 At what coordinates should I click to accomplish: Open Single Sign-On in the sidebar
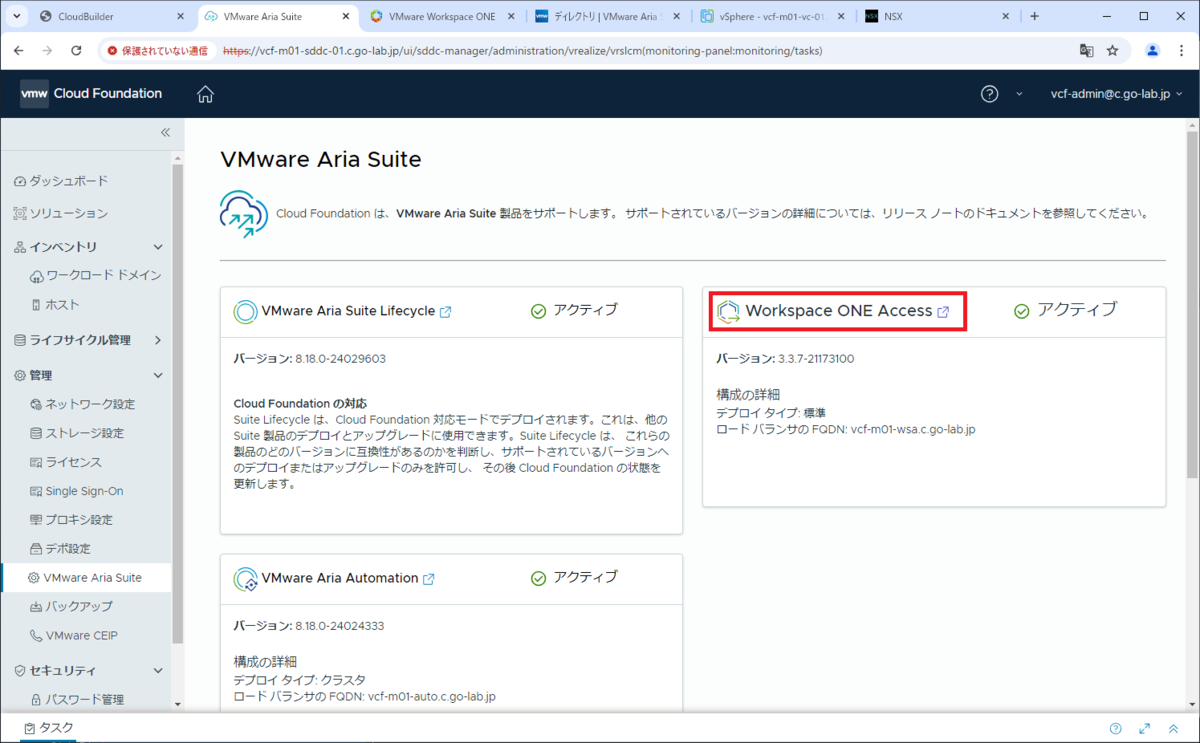(77, 491)
